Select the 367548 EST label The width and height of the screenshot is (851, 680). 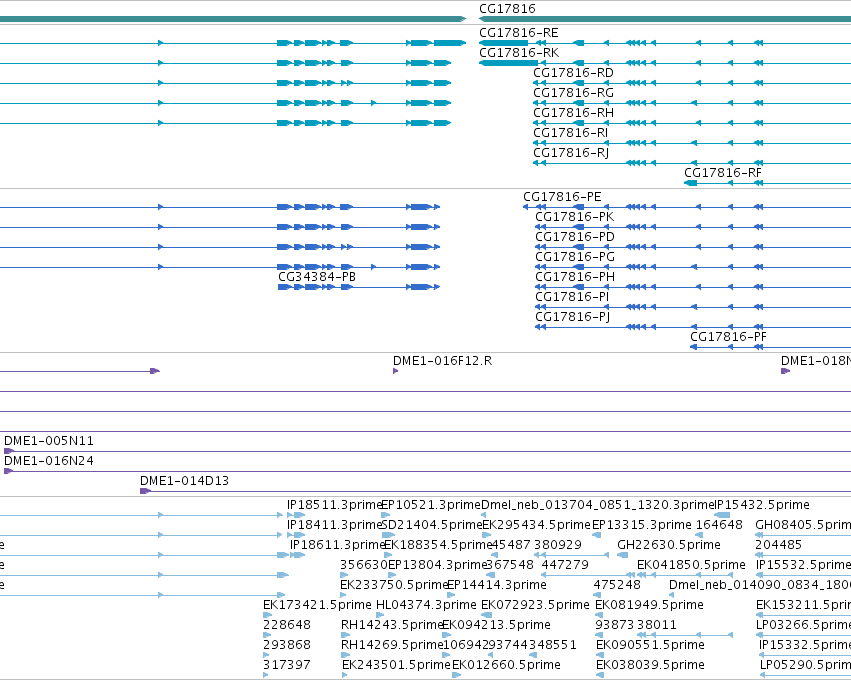point(510,565)
